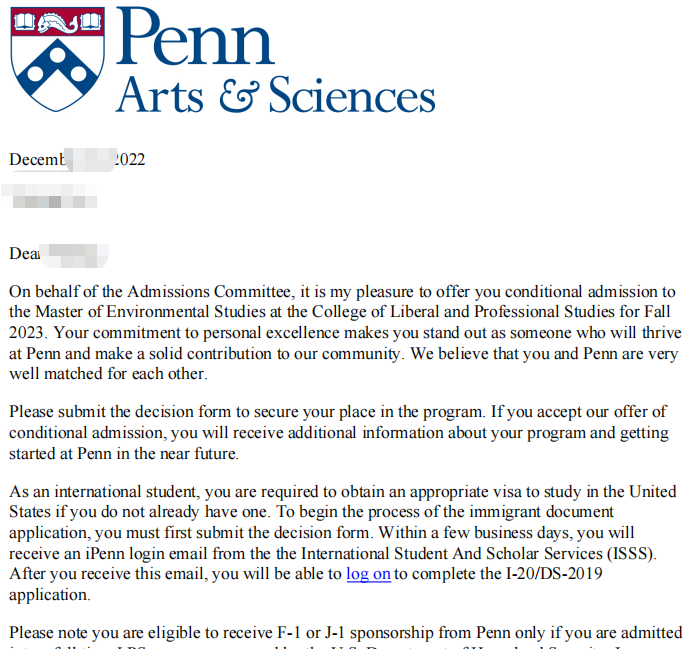The width and height of the screenshot is (698, 649).
Task: Click the Penn shield crest logo
Action: click(x=58, y=59)
